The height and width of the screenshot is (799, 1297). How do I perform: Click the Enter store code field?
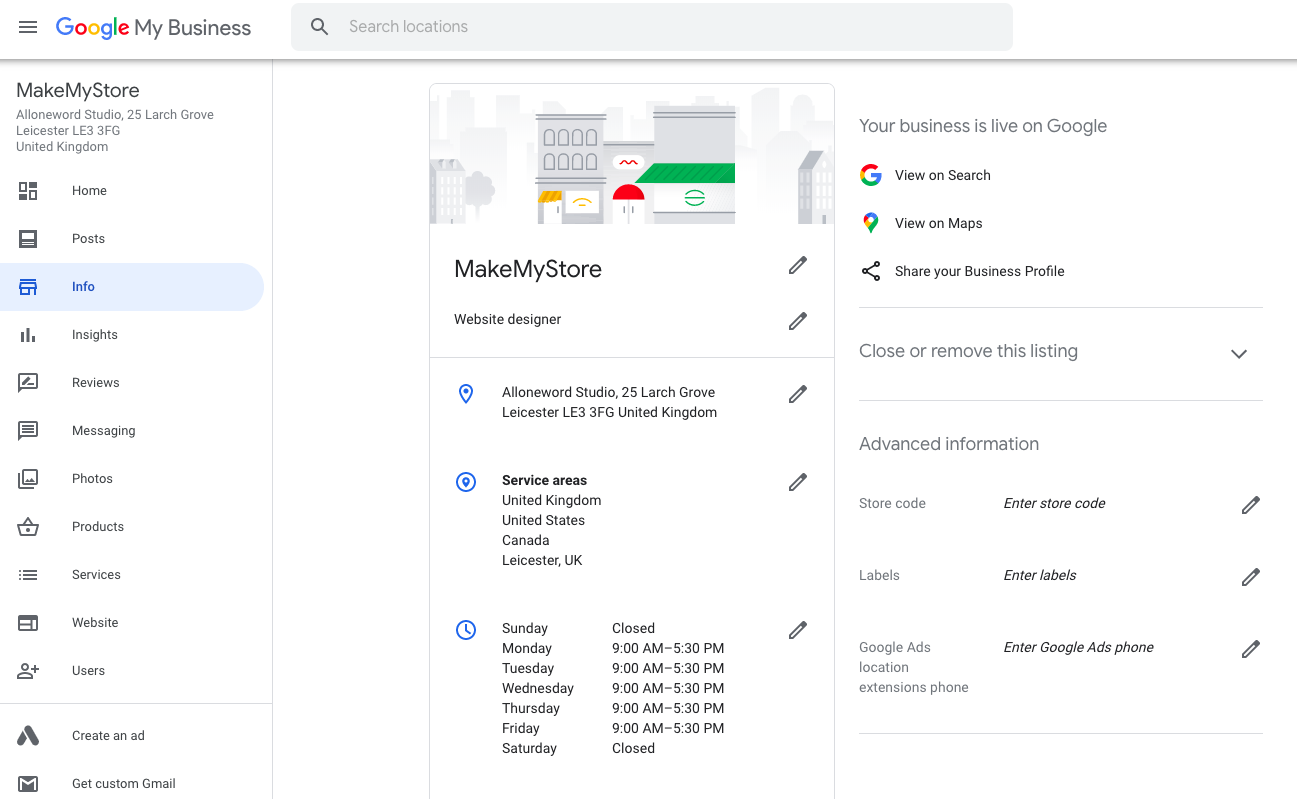click(1053, 503)
